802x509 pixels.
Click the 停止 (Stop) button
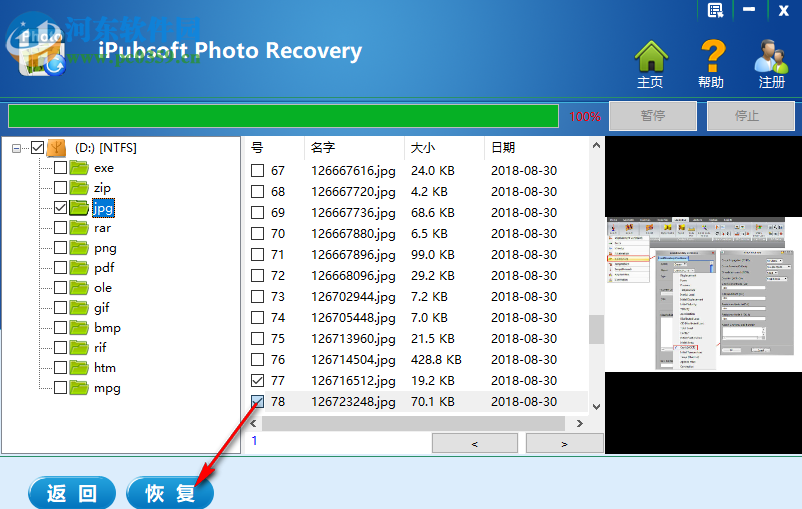point(750,116)
